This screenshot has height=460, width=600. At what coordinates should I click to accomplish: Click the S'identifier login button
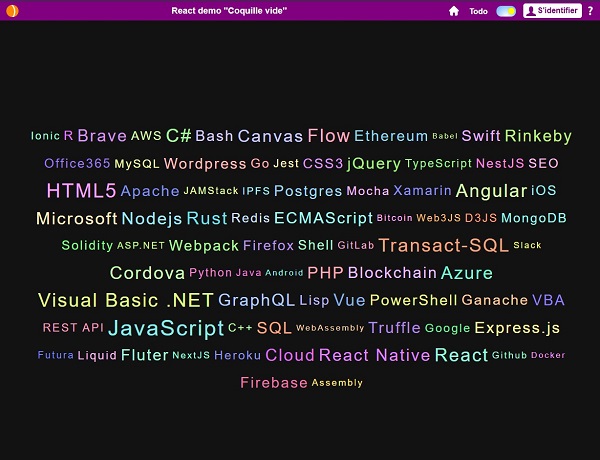click(552, 11)
